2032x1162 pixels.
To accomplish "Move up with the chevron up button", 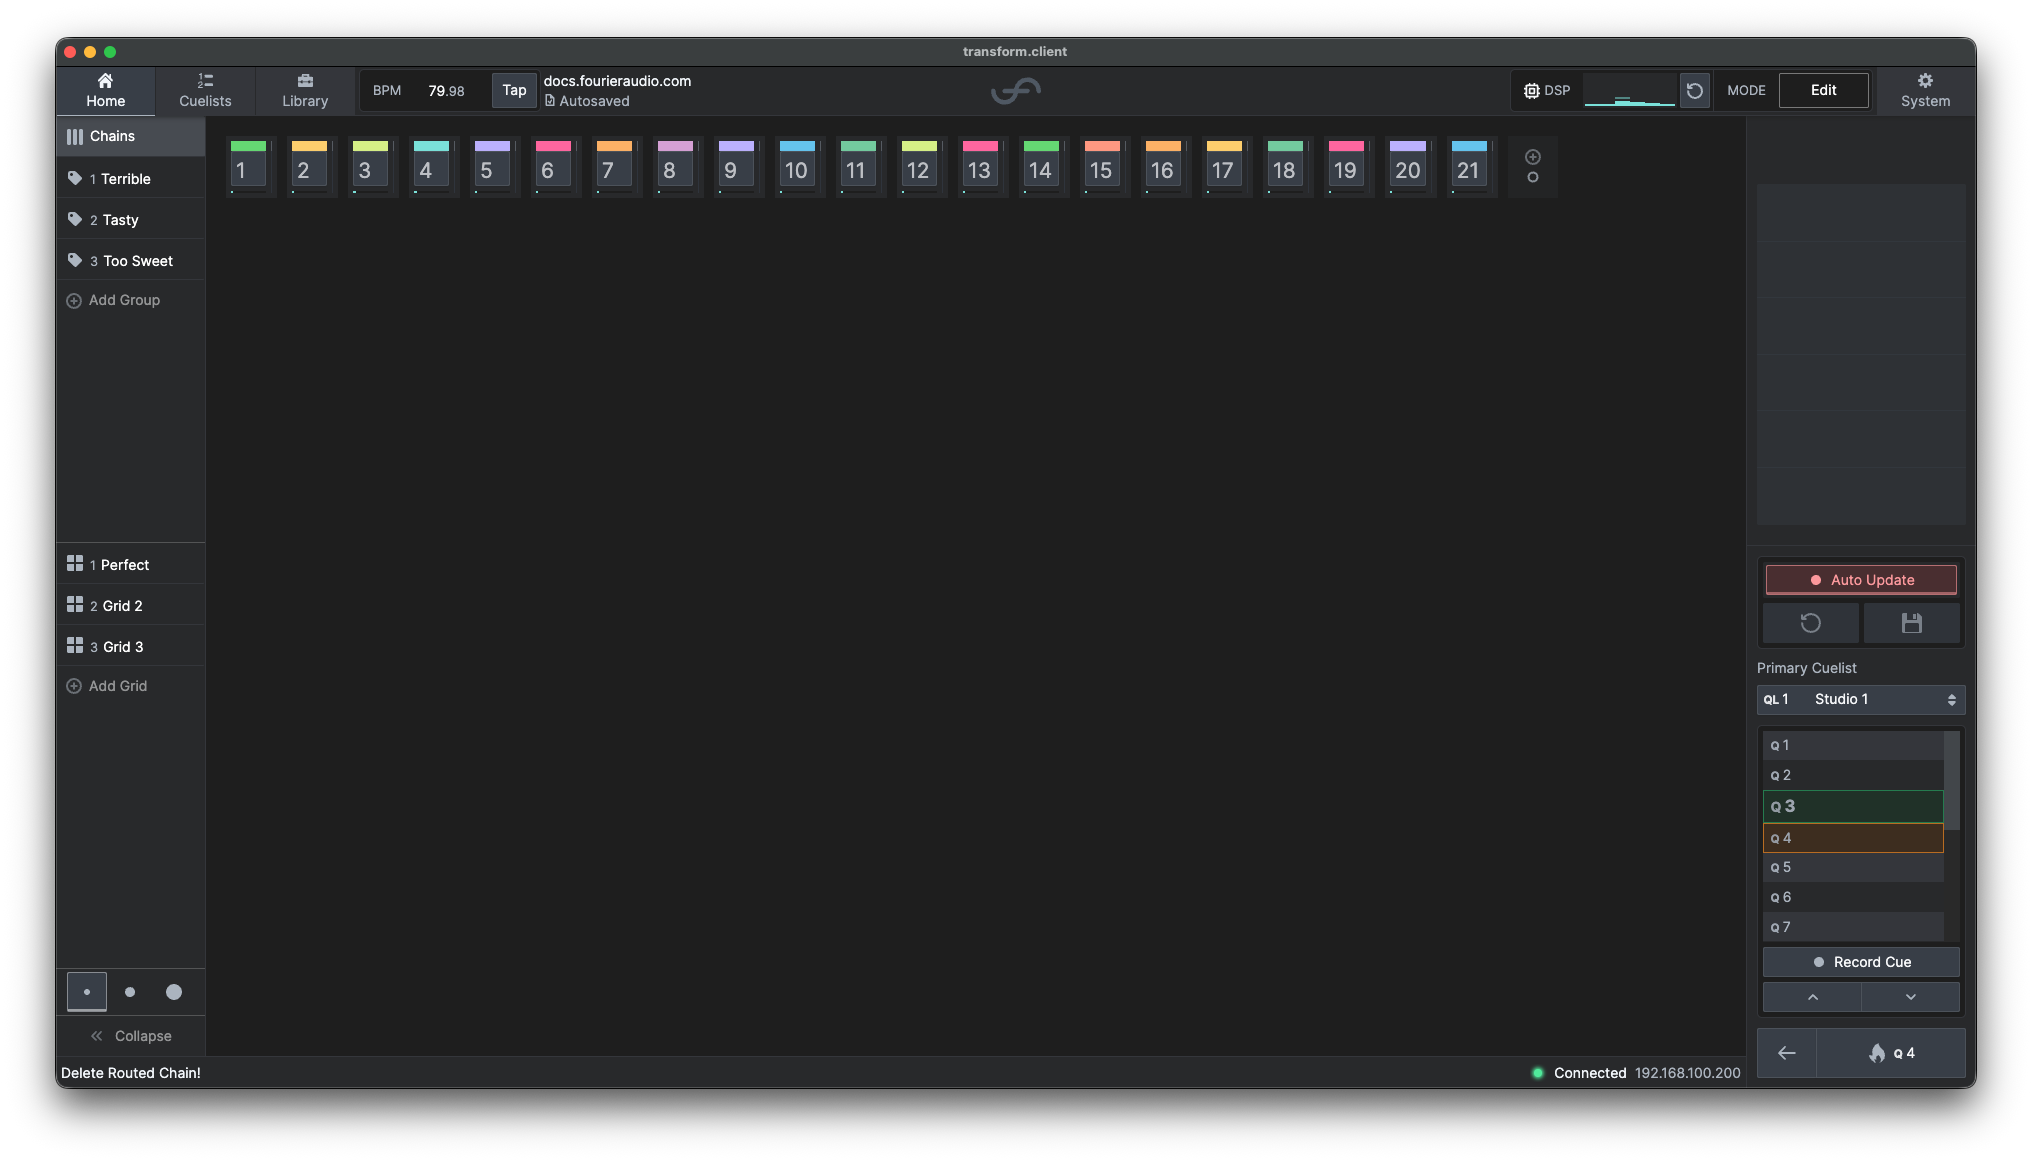I will tap(1812, 997).
